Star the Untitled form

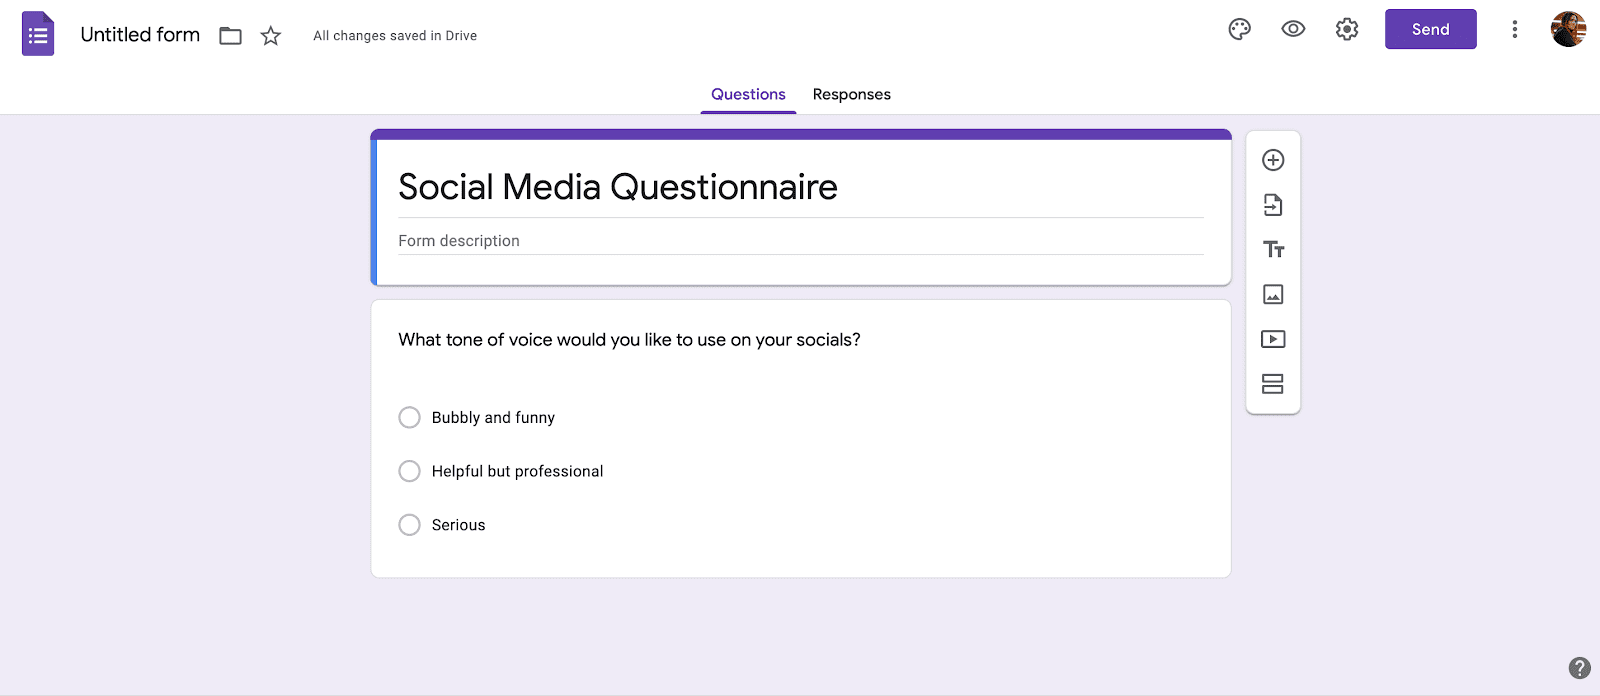point(270,36)
